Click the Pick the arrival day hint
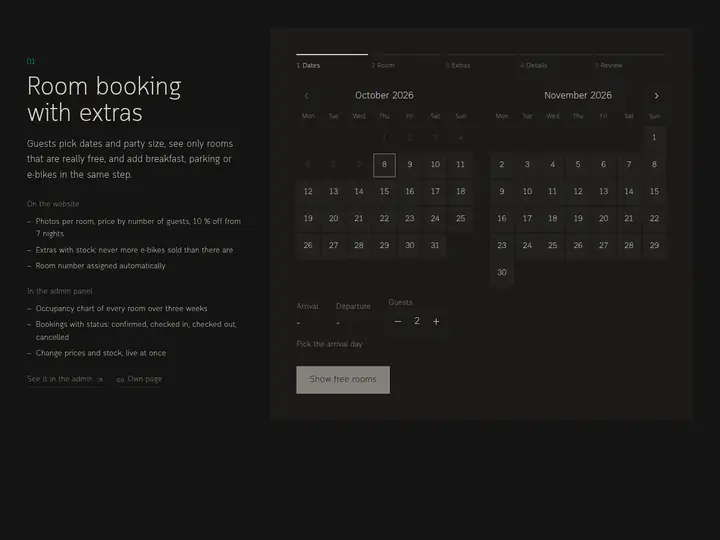The image size is (720, 540). click(329, 344)
